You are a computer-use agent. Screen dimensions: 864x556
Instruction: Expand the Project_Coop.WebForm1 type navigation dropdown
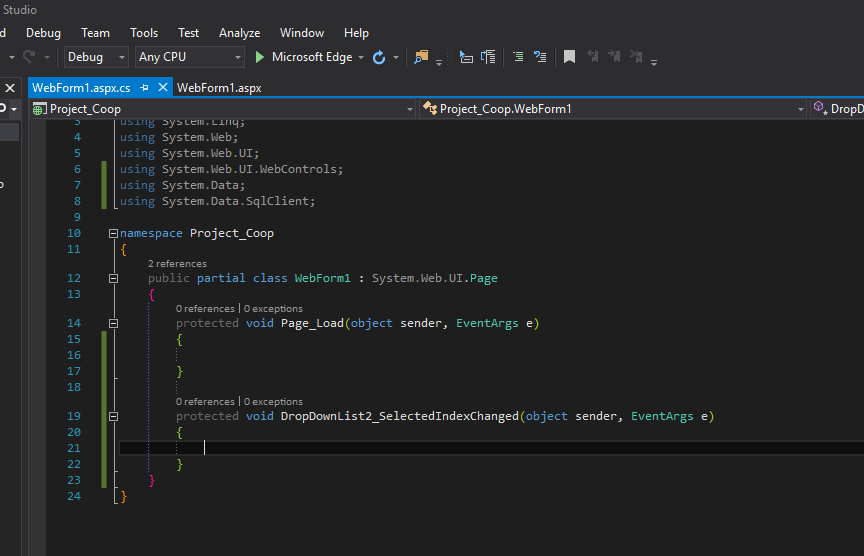pos(801,110)
